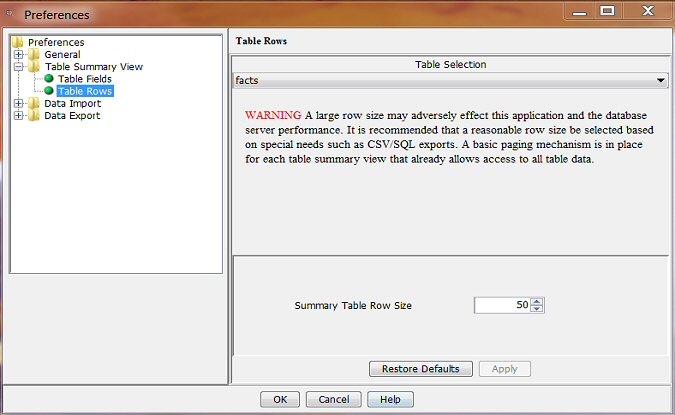Open the Help button
The width and height of the screenshot is (675, 415).
tap(390, 399)
